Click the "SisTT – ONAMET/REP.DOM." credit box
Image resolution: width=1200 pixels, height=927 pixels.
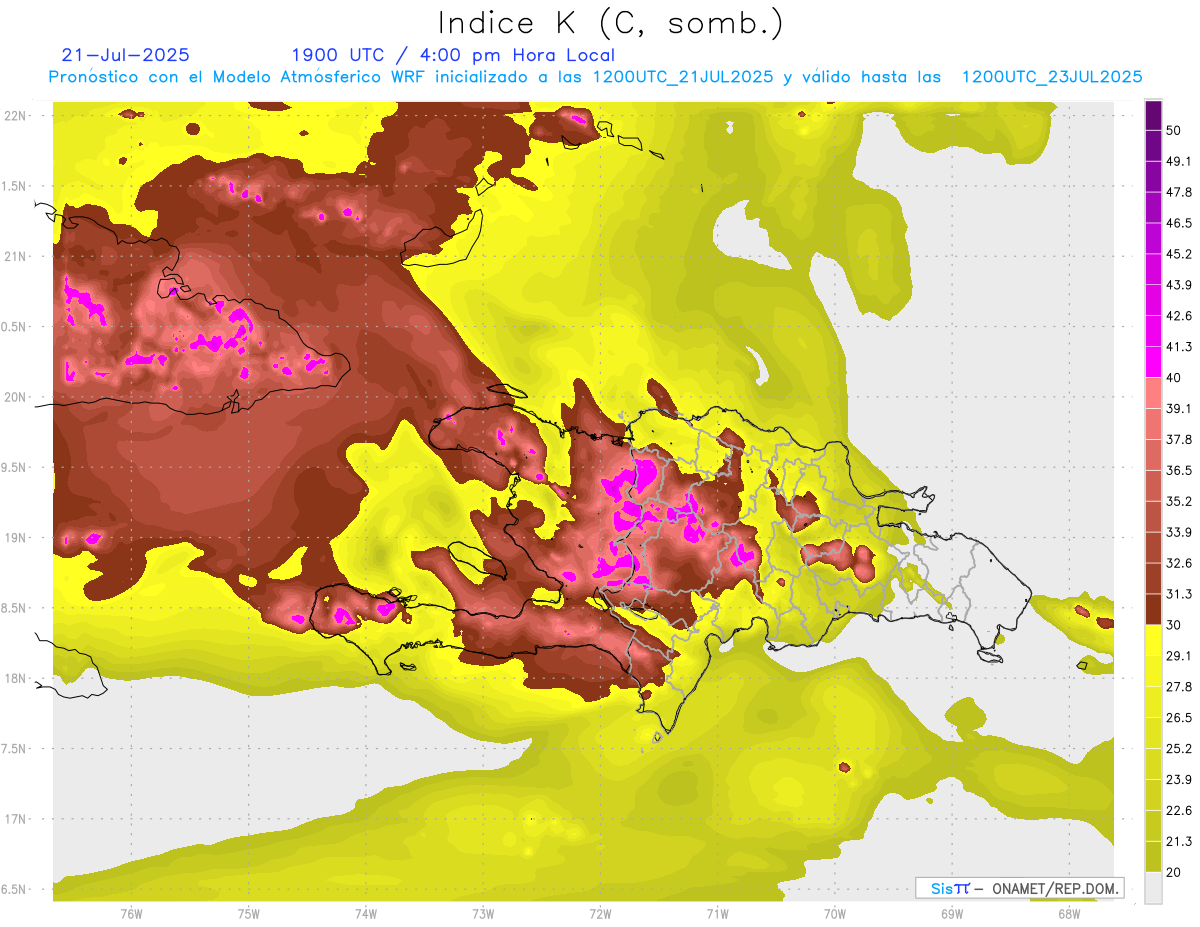(1020, 888)
